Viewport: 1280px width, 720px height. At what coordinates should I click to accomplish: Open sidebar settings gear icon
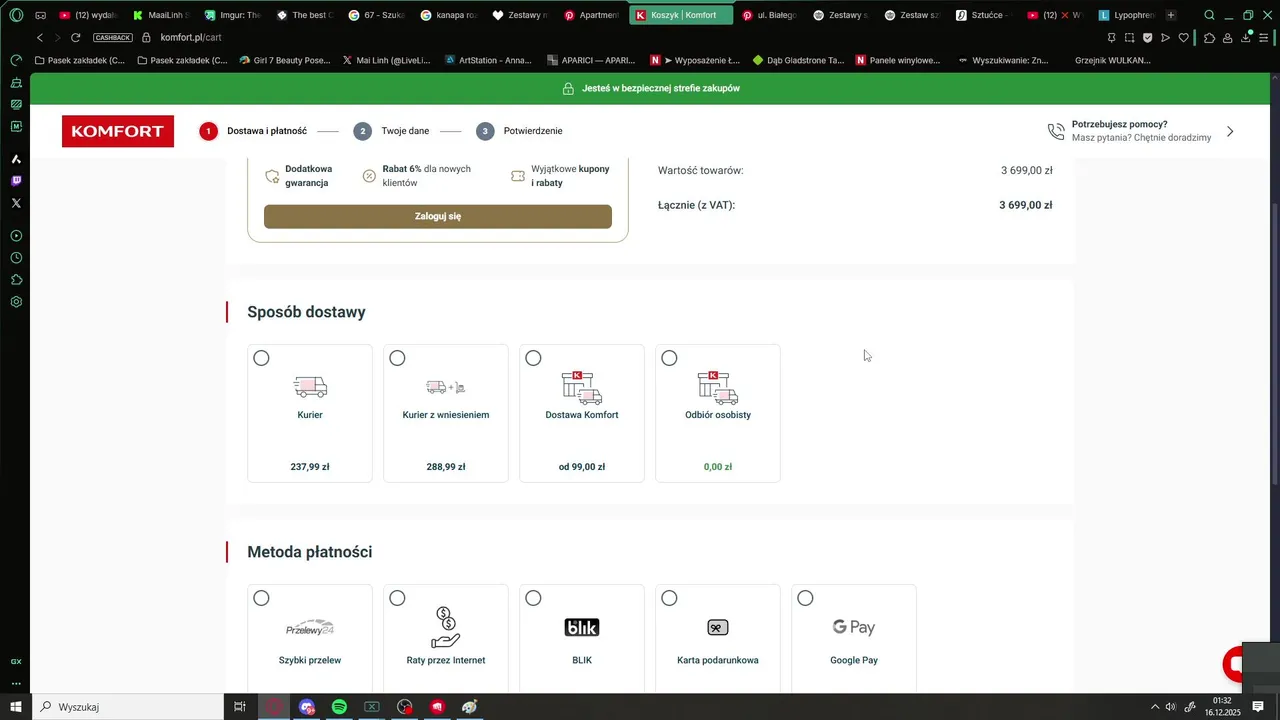(16, 302)
